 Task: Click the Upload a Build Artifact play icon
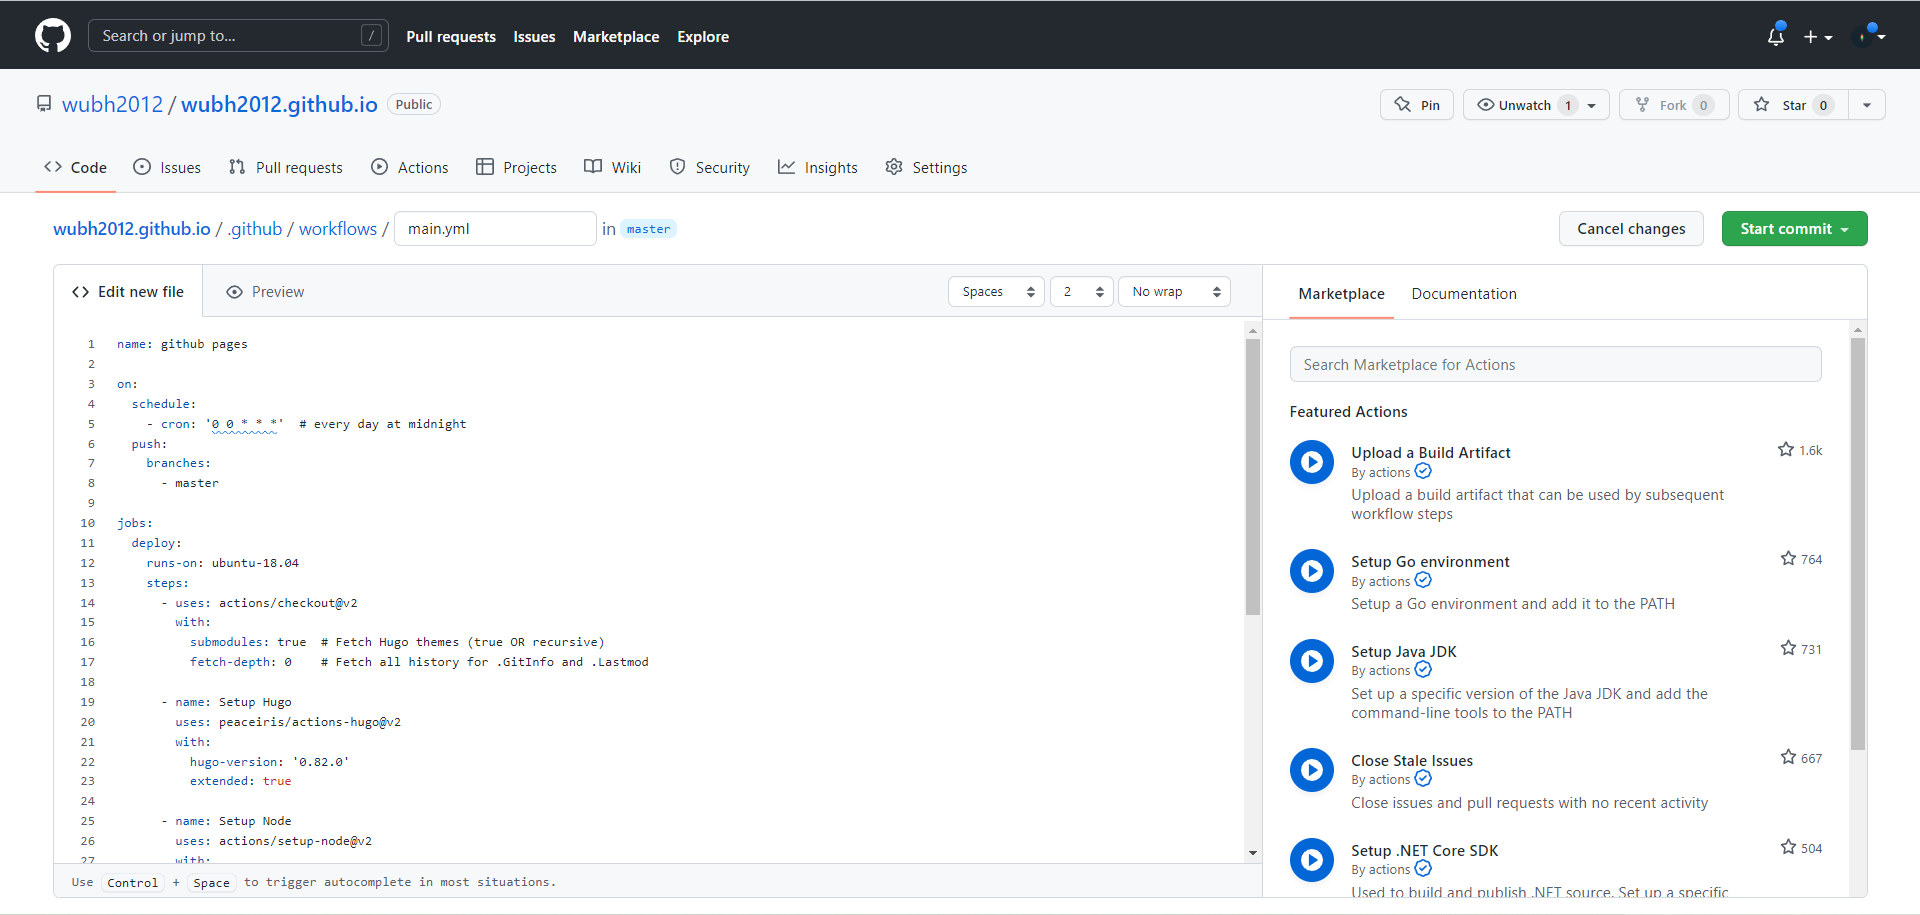coord(1311,462)
